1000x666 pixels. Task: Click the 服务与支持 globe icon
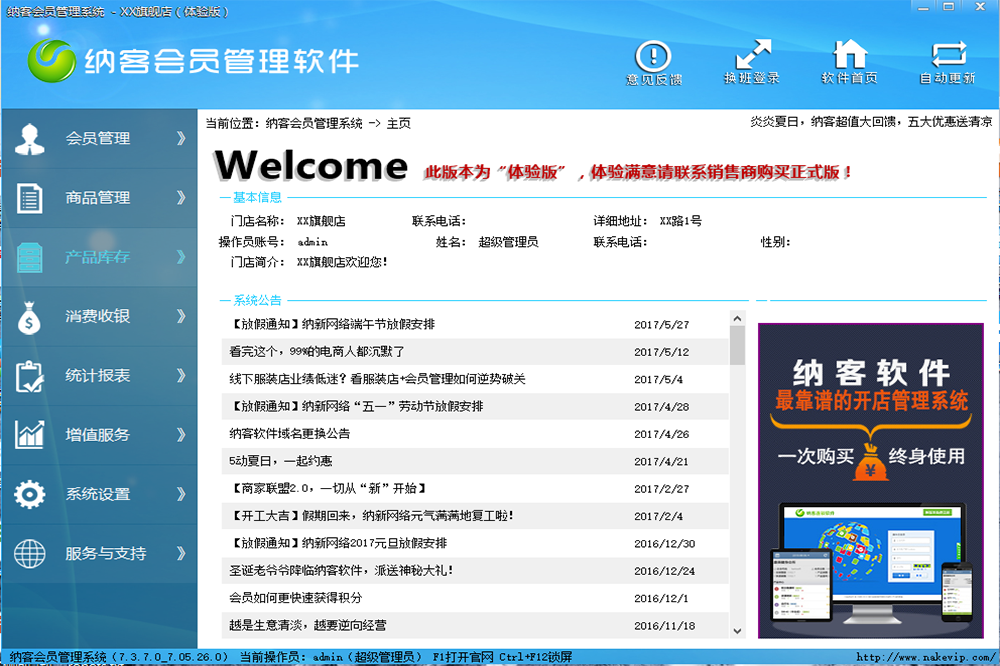coord(29,554)
